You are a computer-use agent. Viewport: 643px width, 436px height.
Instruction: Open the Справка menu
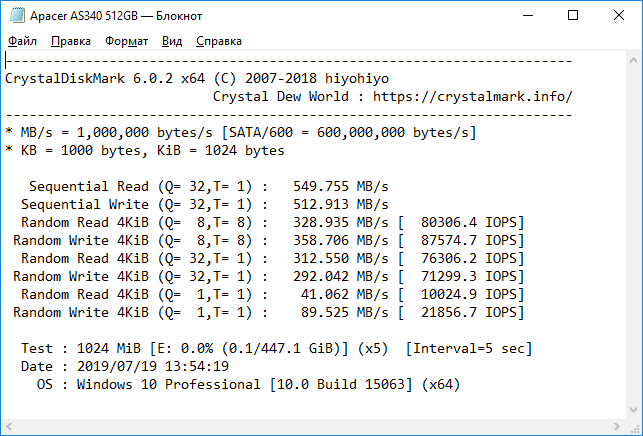click(x=219, y=41)
